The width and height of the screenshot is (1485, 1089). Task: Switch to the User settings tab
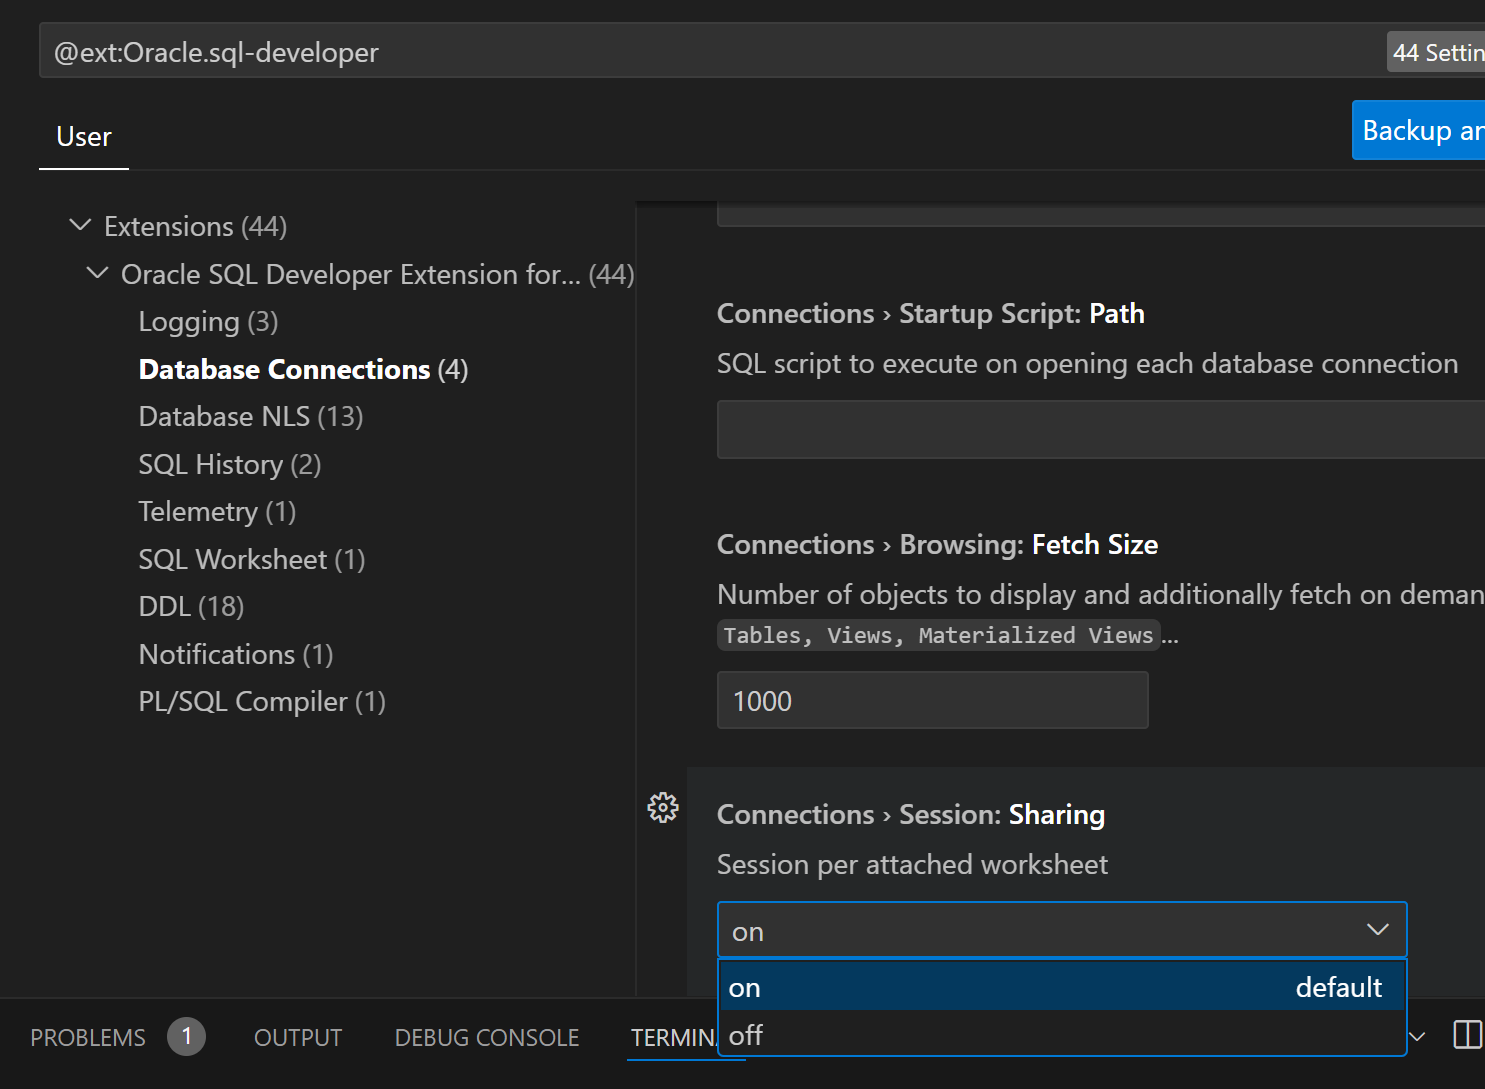(x=84, y=137)
